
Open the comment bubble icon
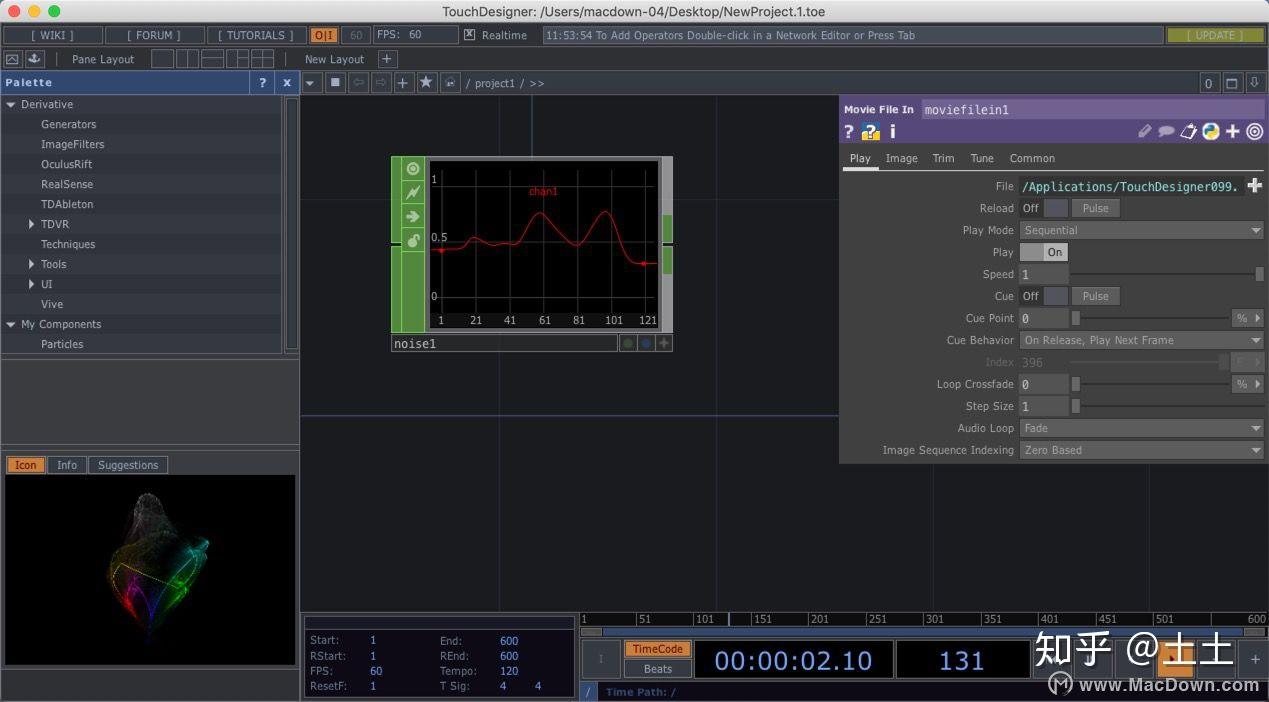point(1166,131)
